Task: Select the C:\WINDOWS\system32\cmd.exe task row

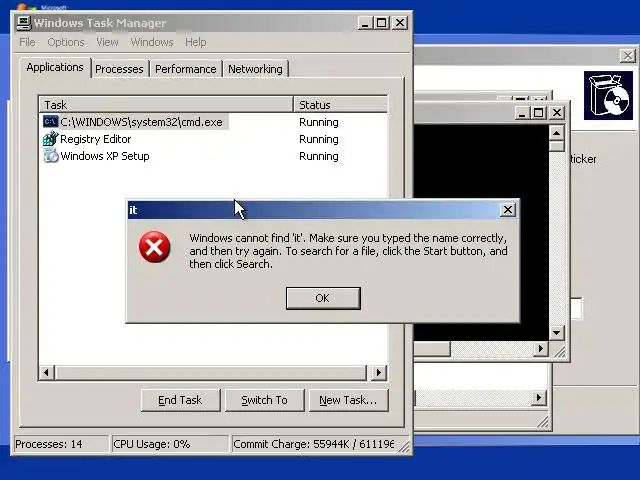Action: pyautogui.click(x=213, y=122)
